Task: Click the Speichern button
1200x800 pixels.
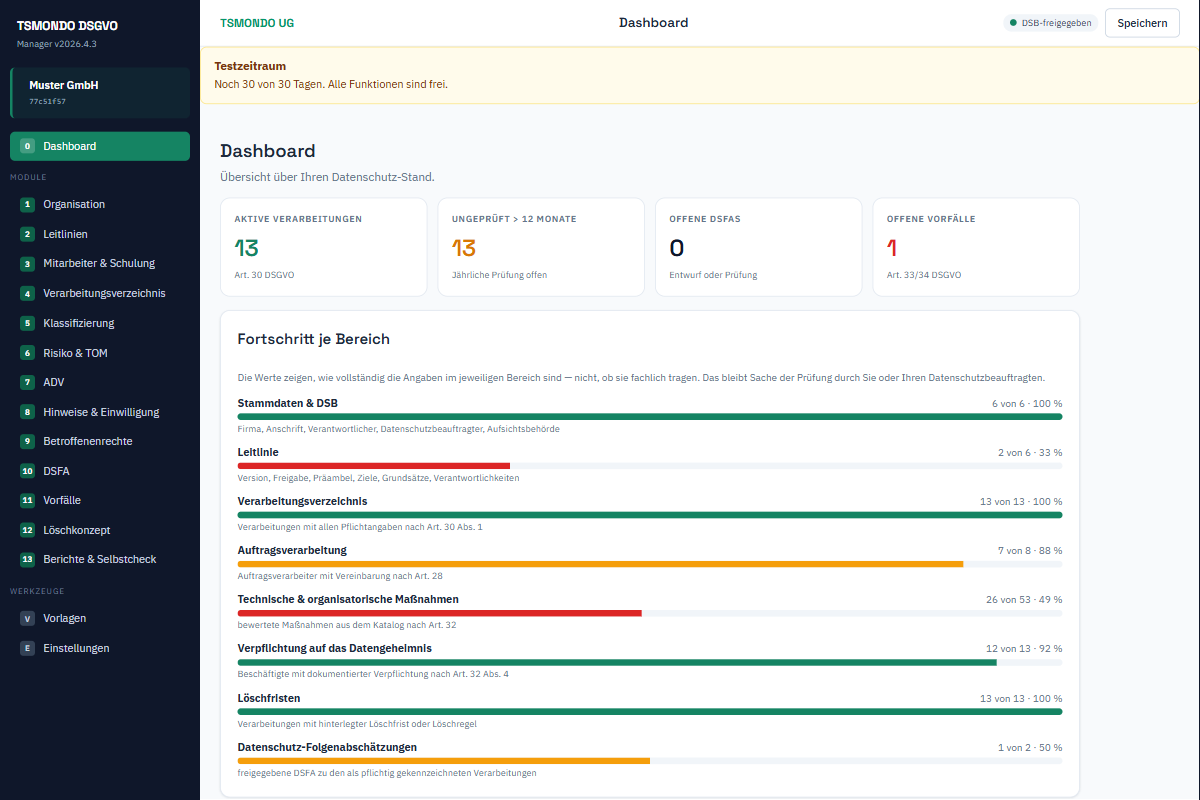Action: [x=1142, y=23]
